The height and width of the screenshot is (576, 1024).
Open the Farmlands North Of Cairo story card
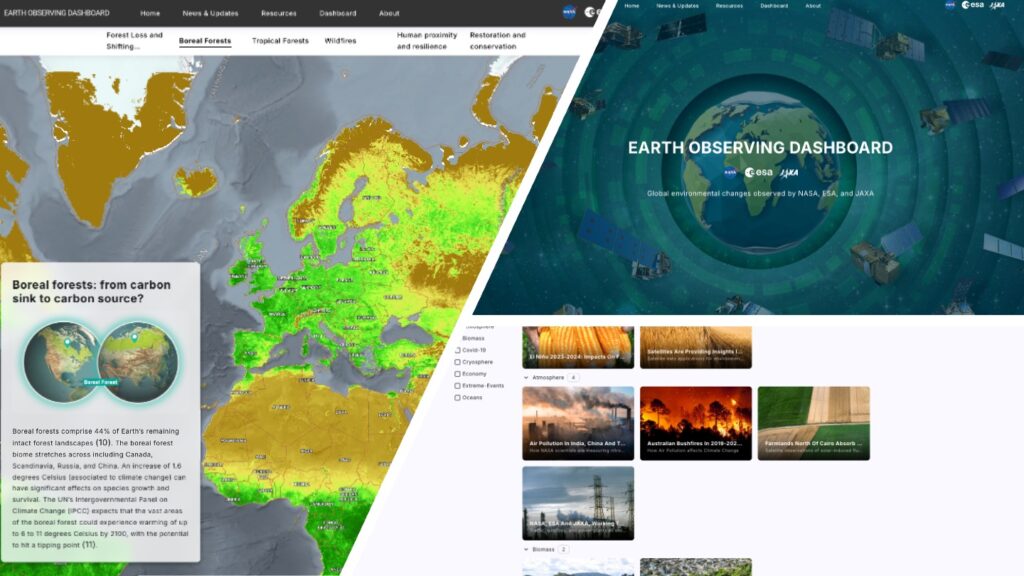[814, 423]
